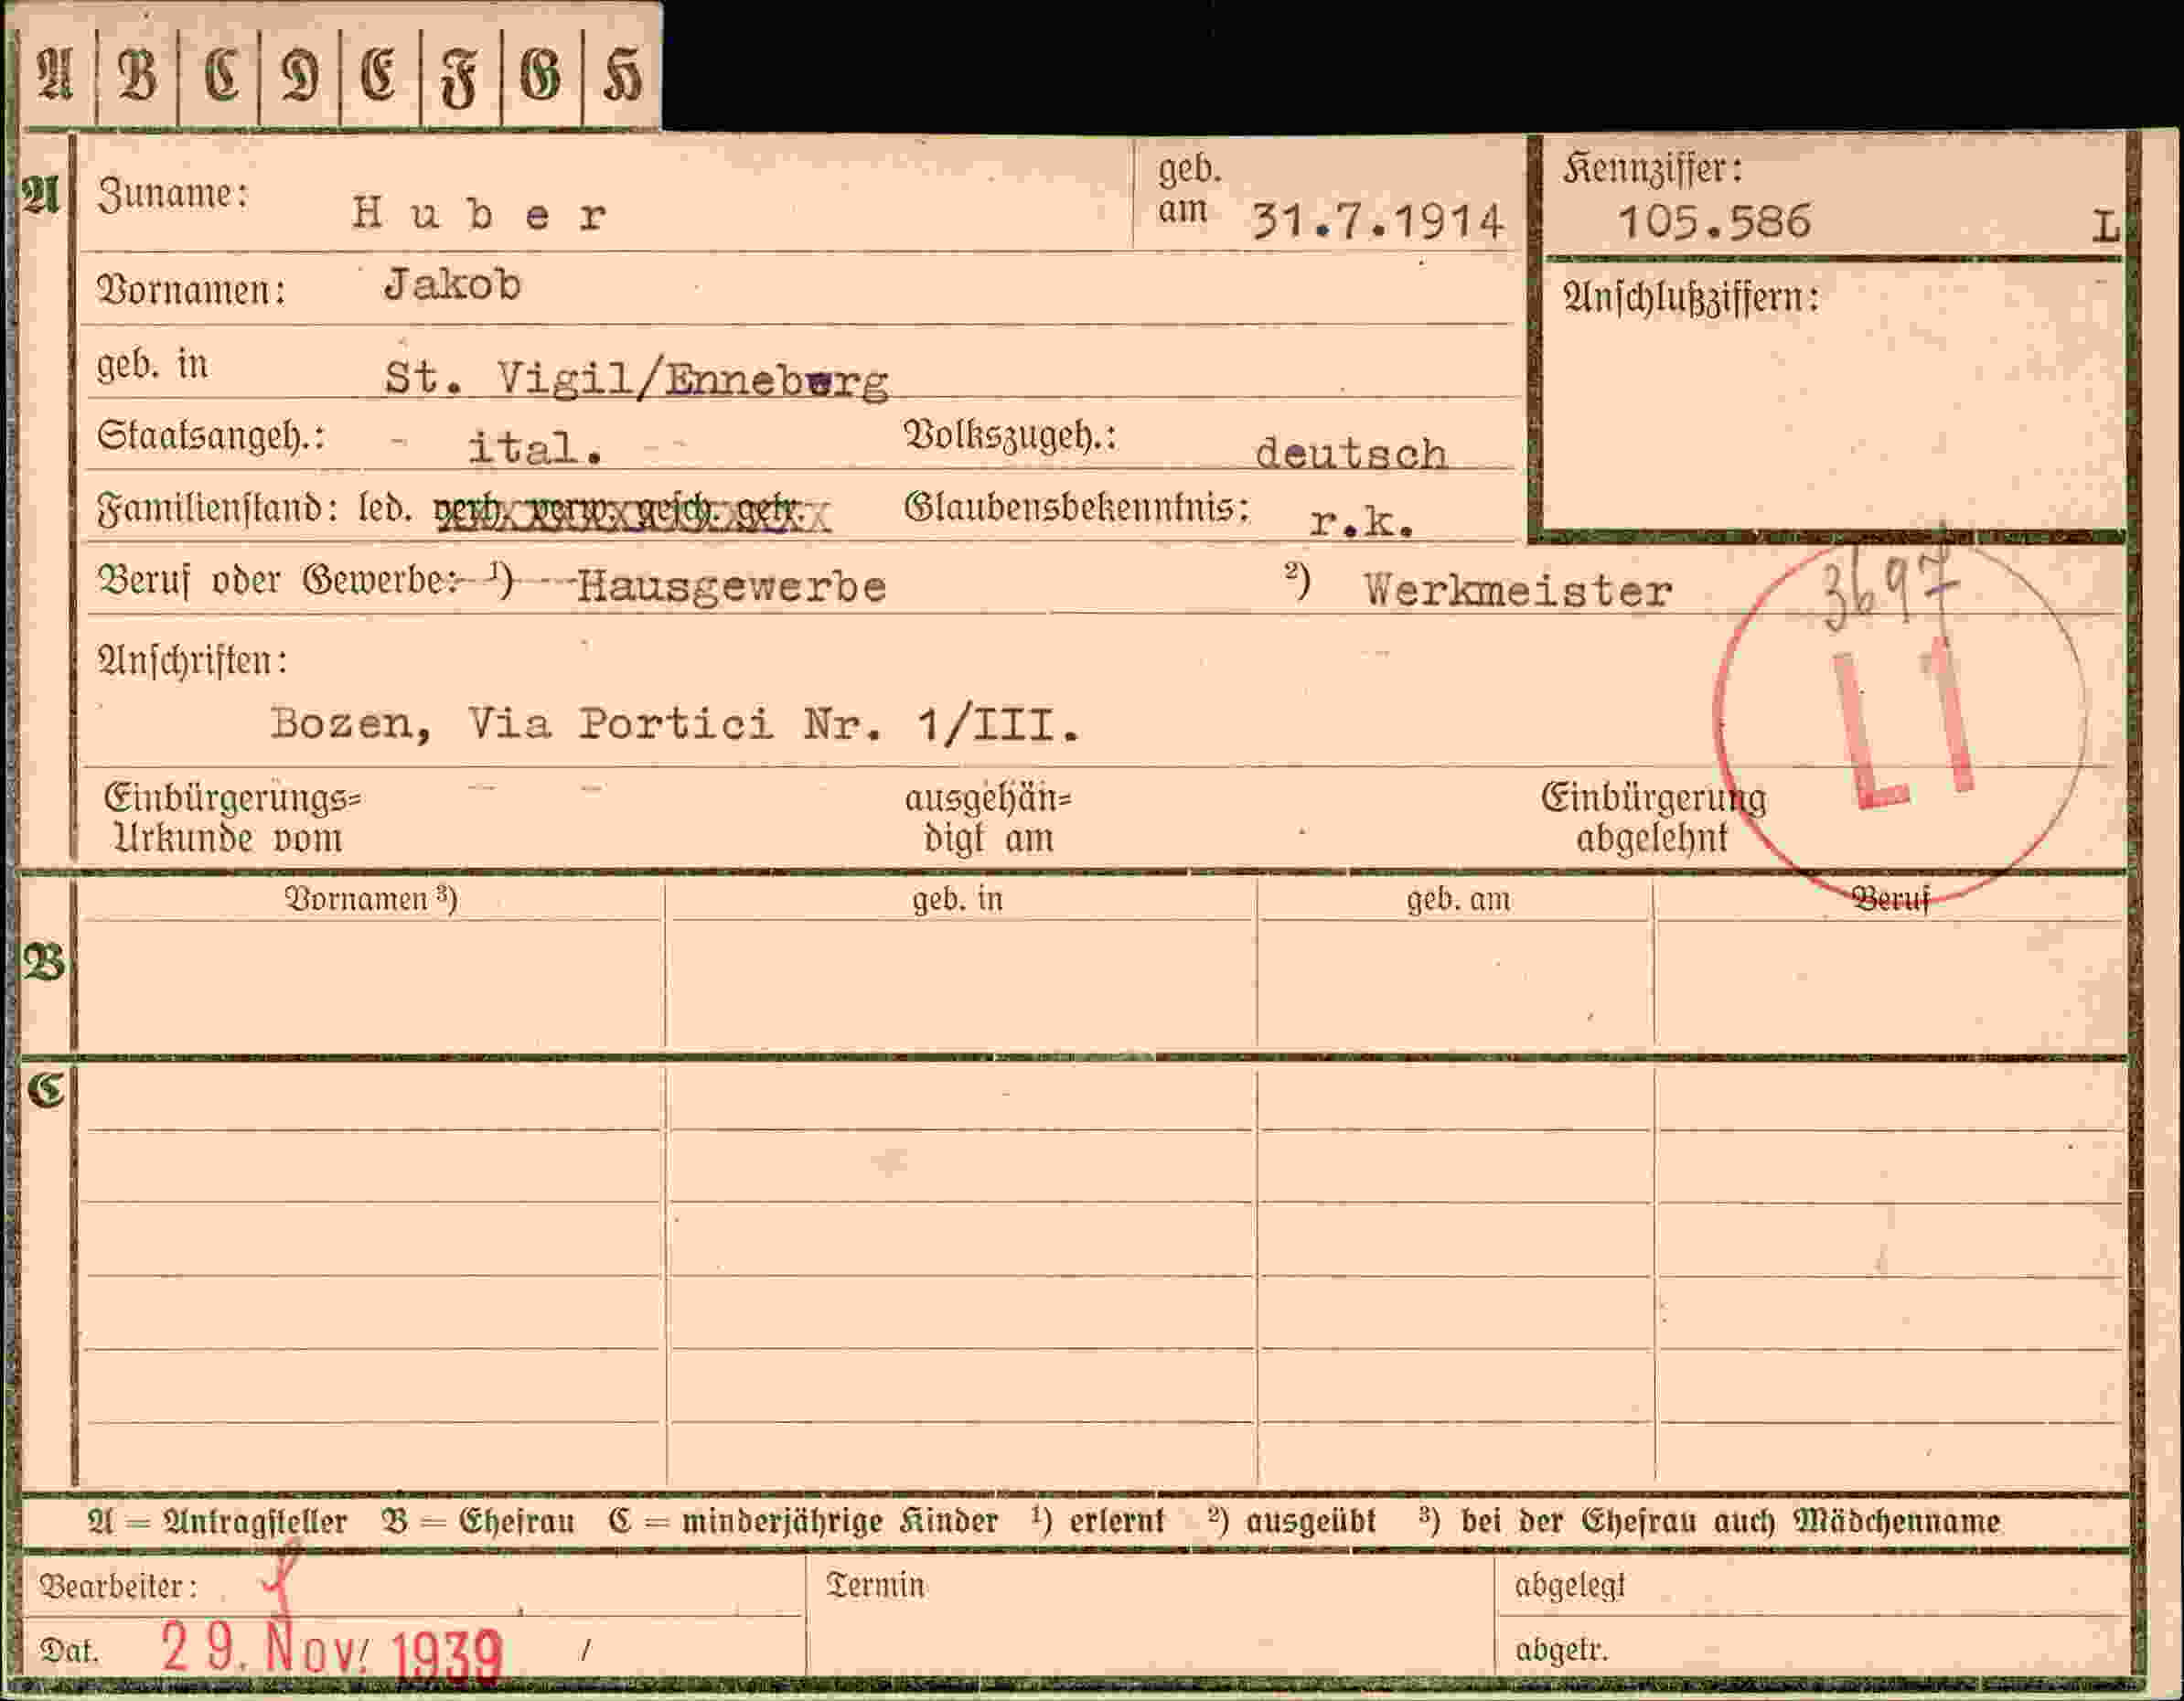Click citizenship value 'ital.'

[536, 448]
